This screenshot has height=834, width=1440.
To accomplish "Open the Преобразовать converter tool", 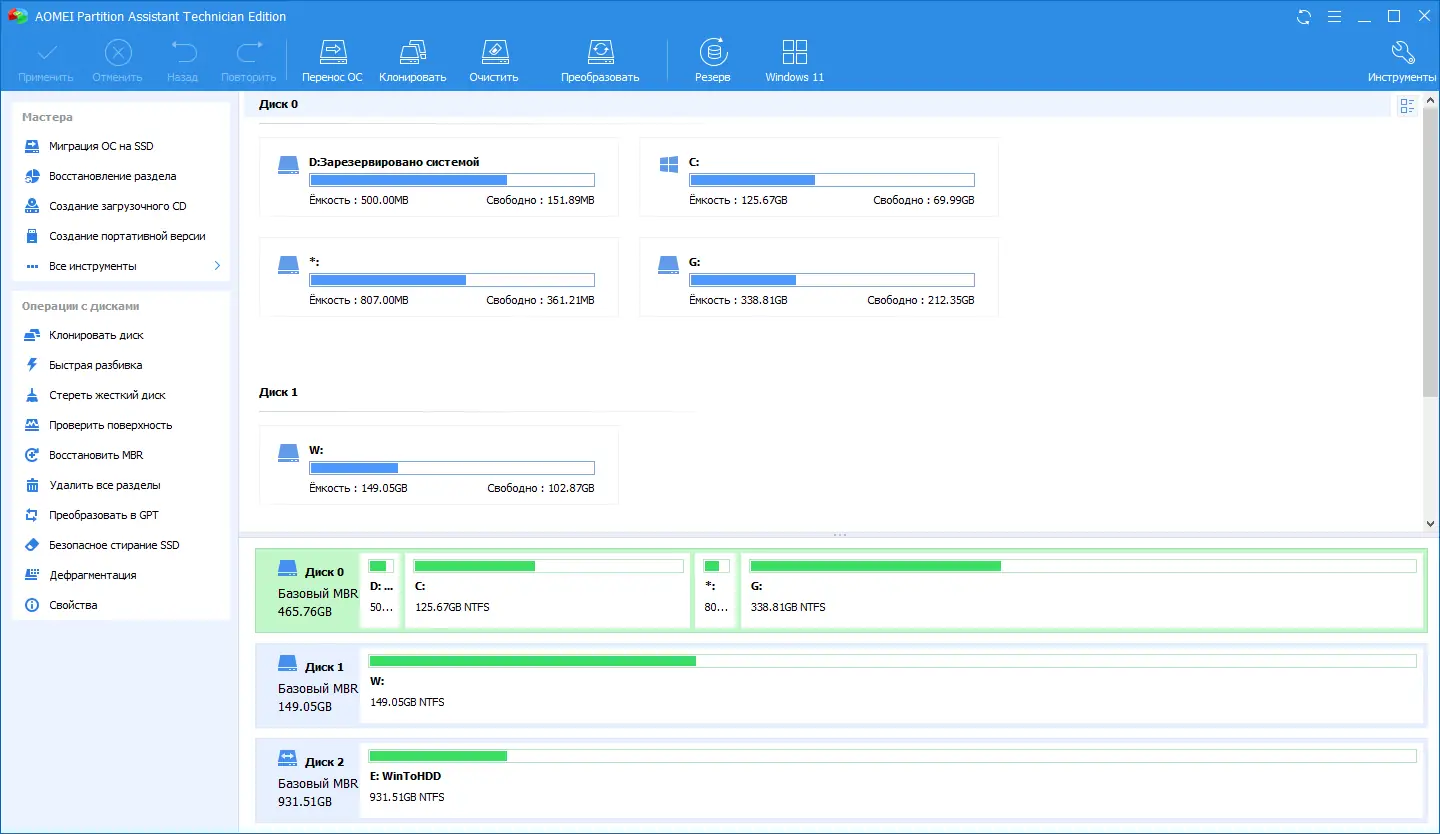I will 600,57.
